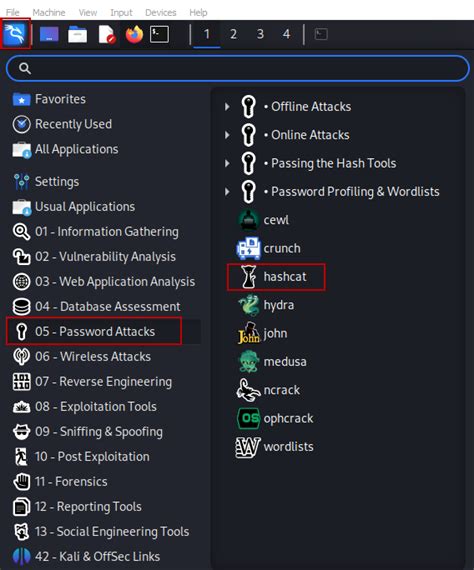This screenshot has width=474, height=570.
Task: Open the Kali dragon applications menu
Action: pos(15,34)
